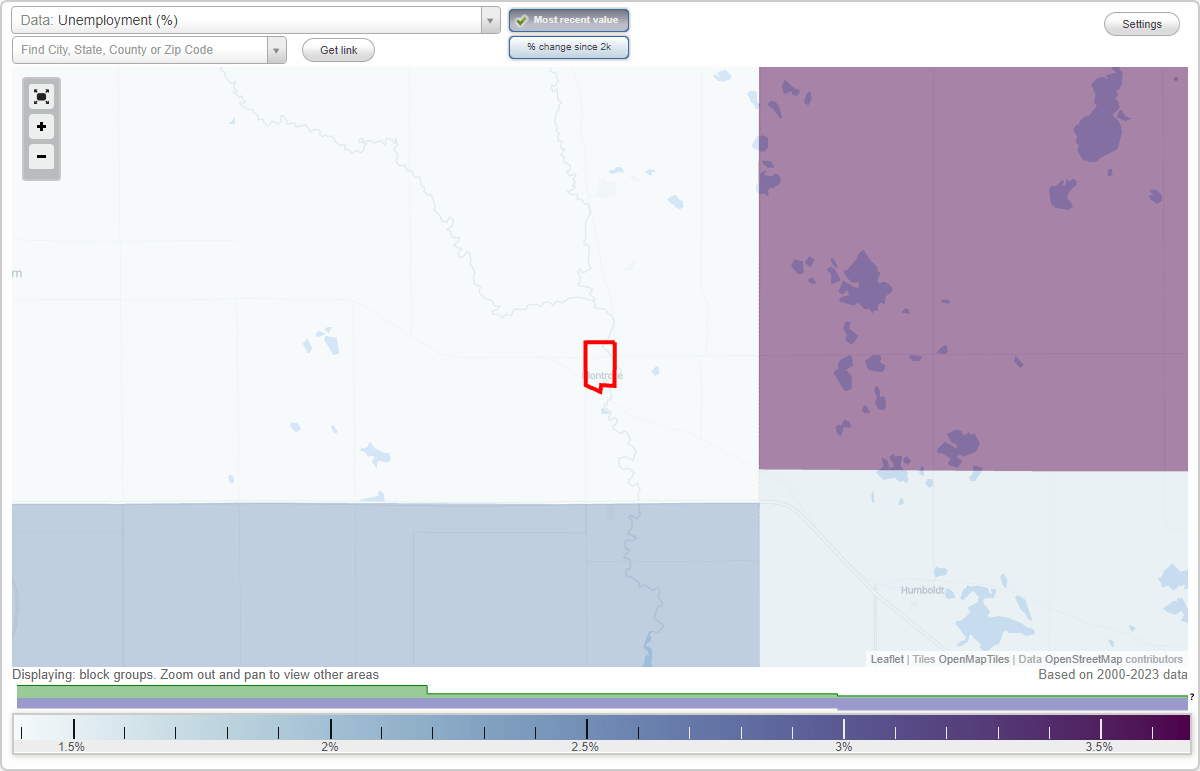Click the full-extent map icon

click(41, 96)
